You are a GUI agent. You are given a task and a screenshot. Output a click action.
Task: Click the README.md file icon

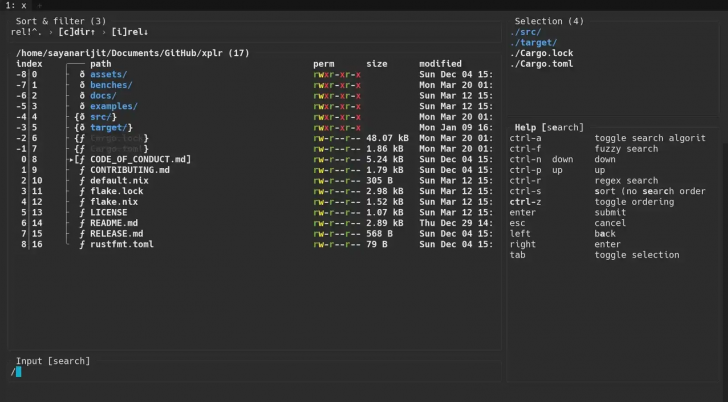click(x=81, y=223)
